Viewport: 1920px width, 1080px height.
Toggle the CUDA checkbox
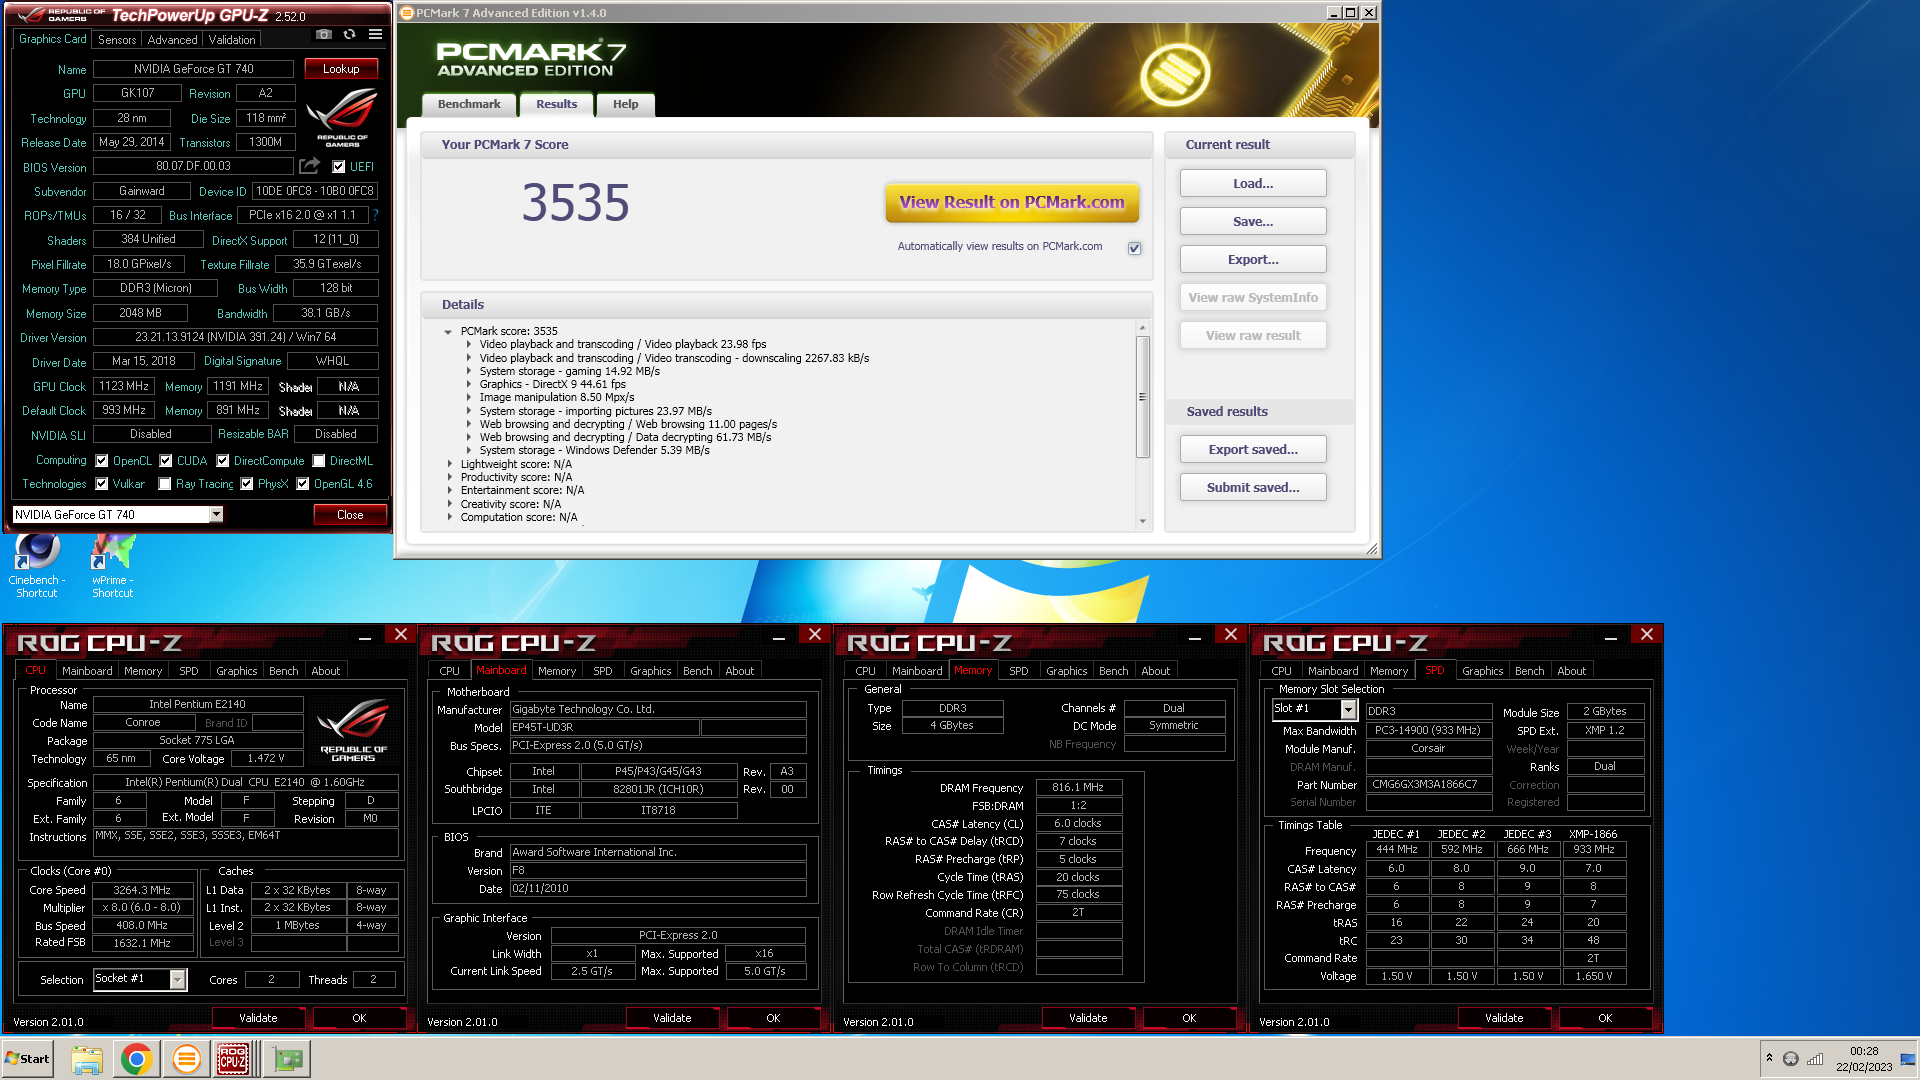pyautogui.click(x=166, y=461)
